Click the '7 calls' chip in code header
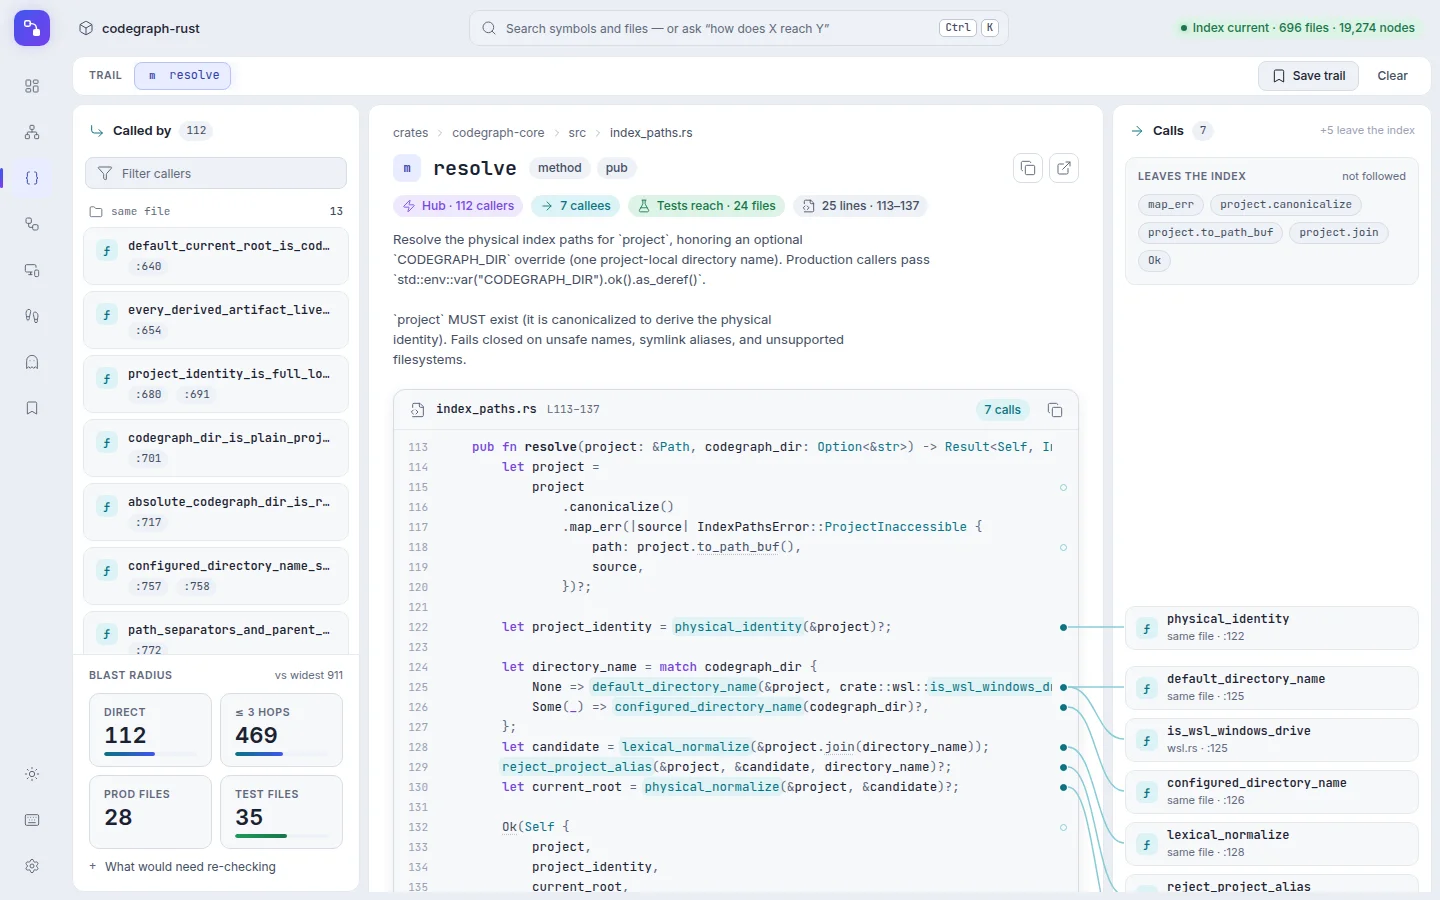Screen dimensions: 1440x900 coord(1002,410)
